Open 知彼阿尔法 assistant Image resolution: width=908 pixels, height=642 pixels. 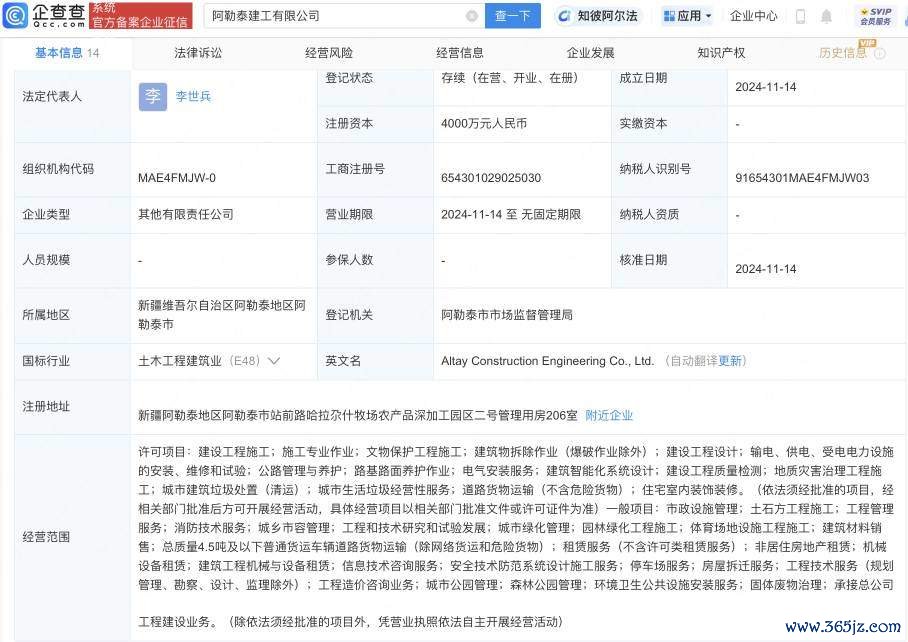coord(598,16)
